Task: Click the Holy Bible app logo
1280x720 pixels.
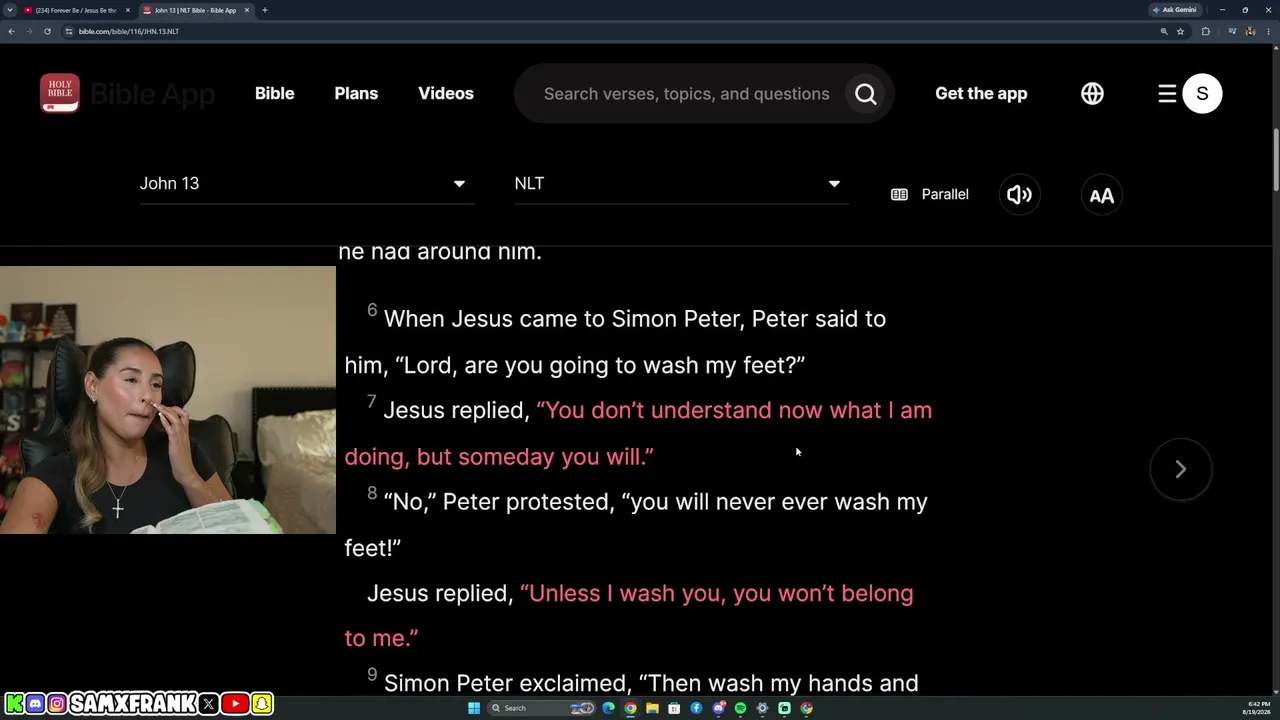Action: [x=60, y=93]
